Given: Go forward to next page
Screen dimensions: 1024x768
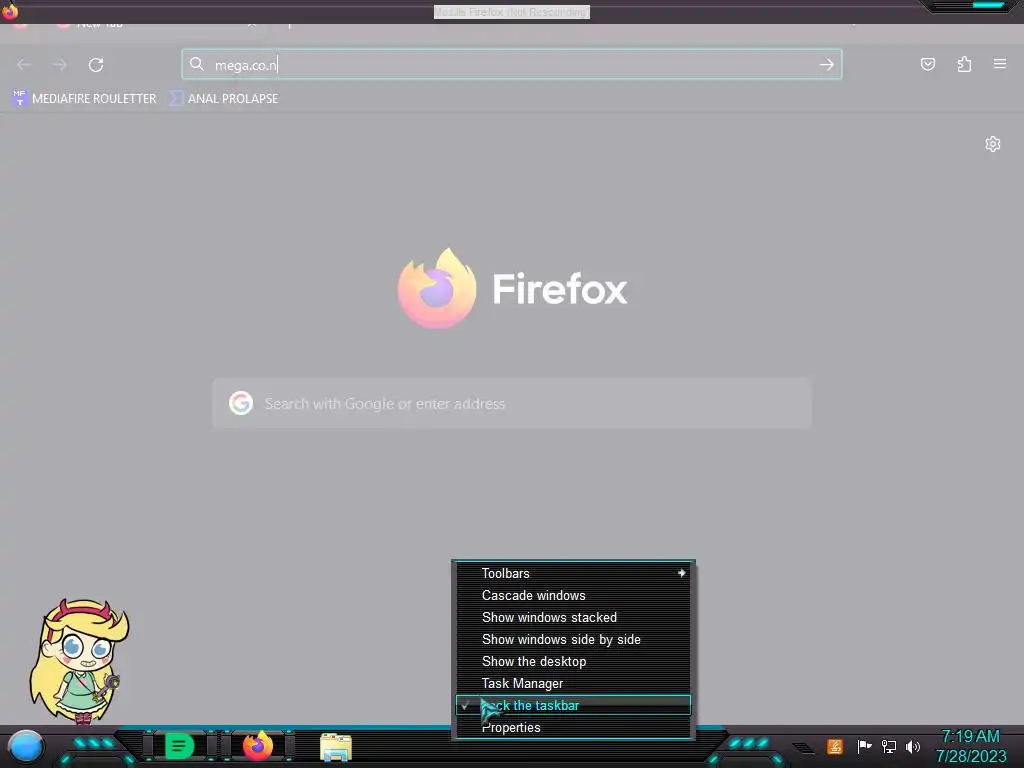Looking at the screenshot, I should point(60,65).
